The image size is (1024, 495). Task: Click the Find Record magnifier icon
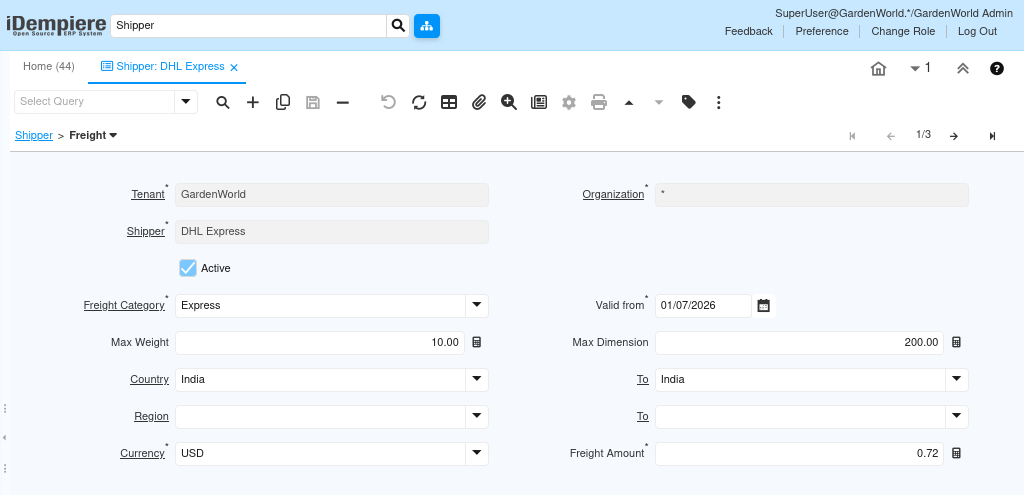click(x=223, y=103)
